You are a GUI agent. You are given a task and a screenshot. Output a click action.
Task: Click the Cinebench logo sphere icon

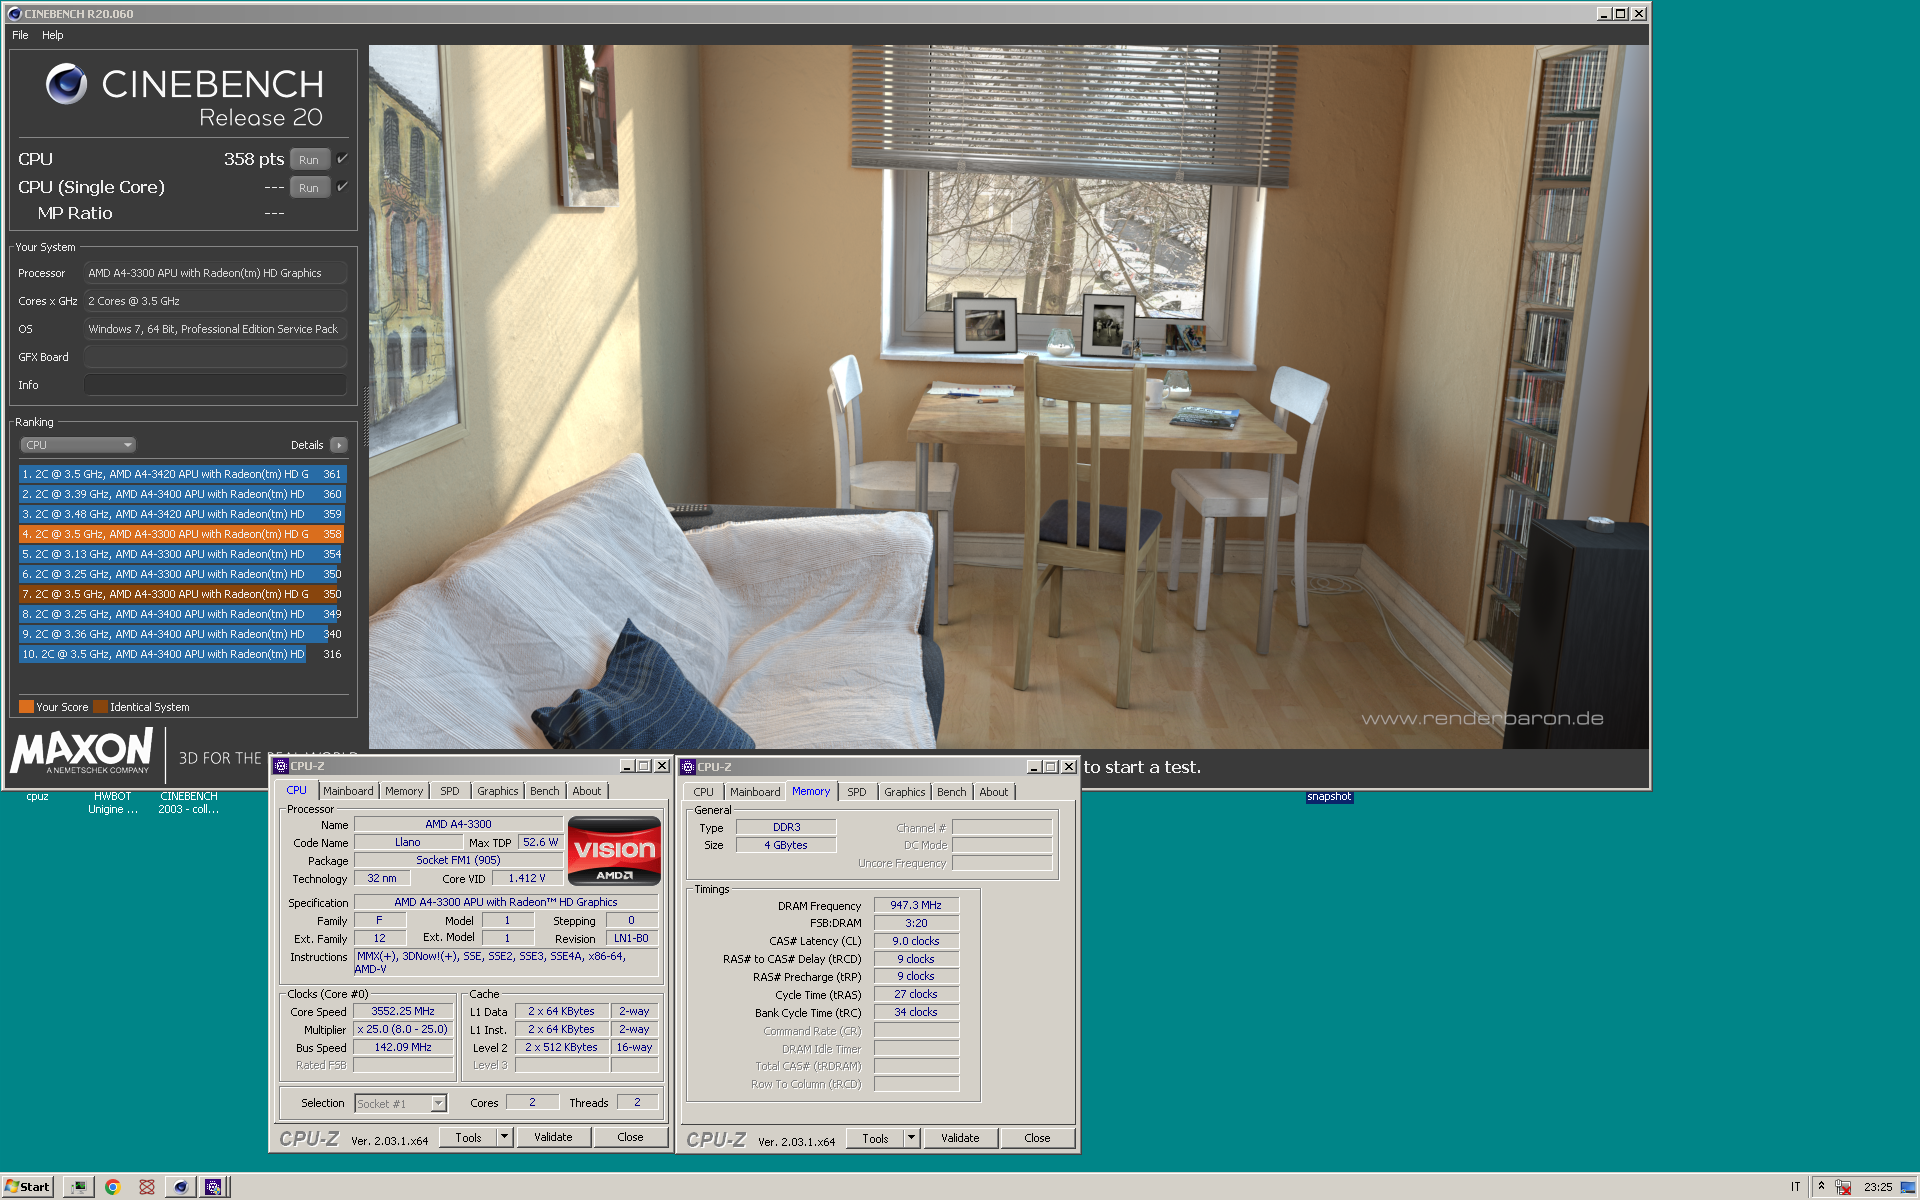pos(67,84)
